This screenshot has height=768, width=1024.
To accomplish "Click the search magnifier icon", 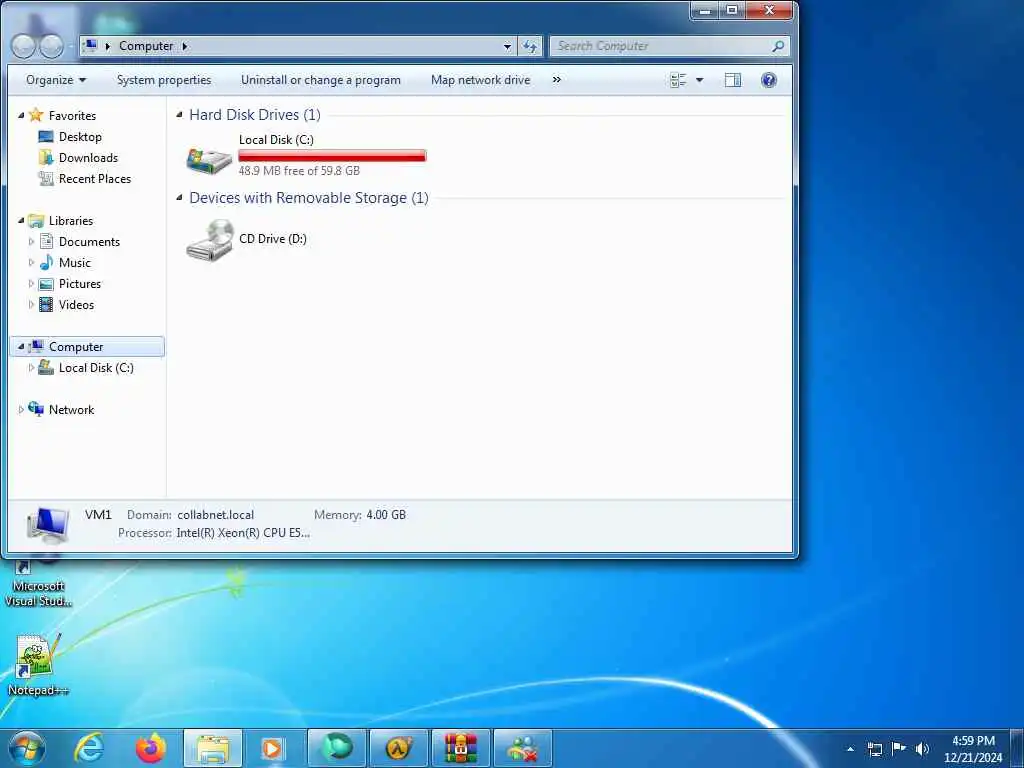I will (x=777, y=46).
